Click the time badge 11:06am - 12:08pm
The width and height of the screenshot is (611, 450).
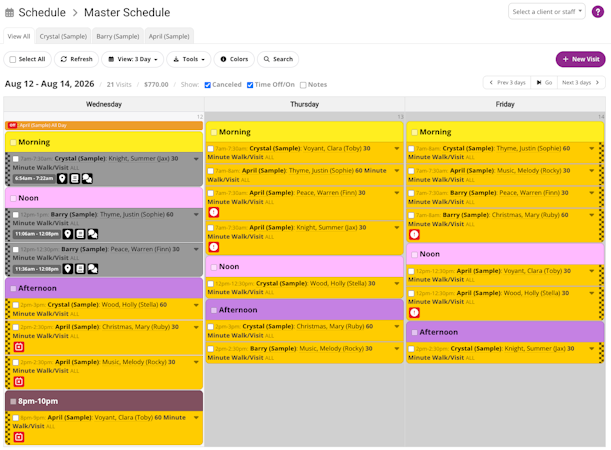(37, 234)
